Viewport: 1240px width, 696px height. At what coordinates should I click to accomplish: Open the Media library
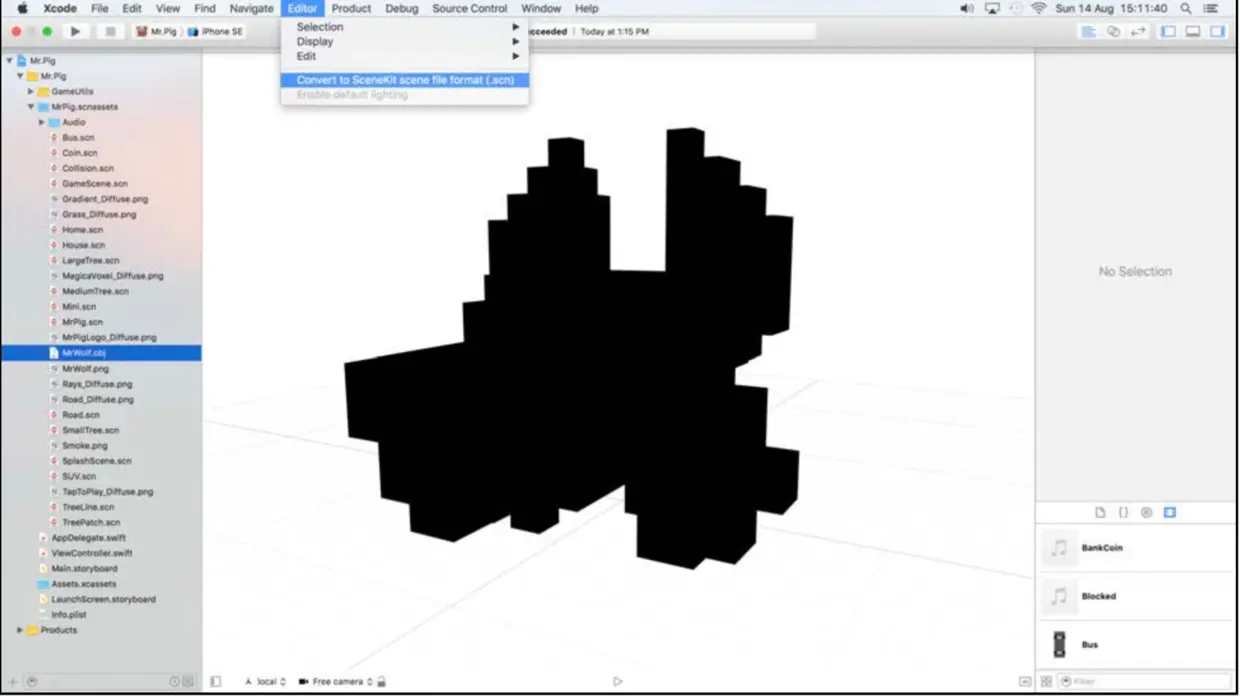(x=1168, y=512)
